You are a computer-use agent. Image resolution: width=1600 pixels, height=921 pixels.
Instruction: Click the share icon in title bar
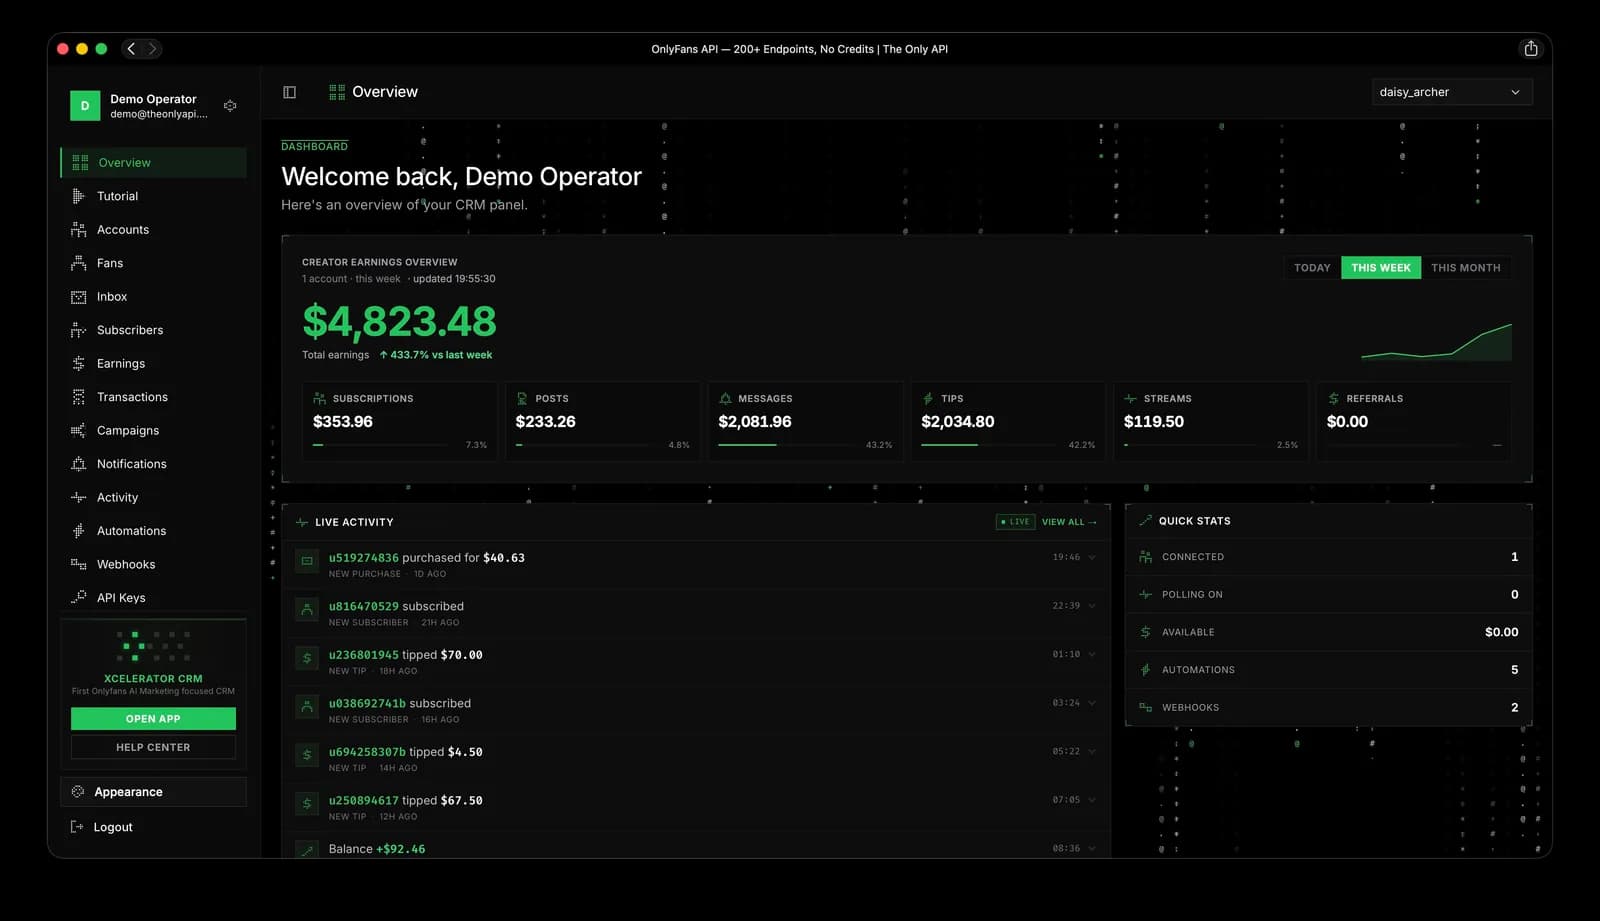[1530, 49]
